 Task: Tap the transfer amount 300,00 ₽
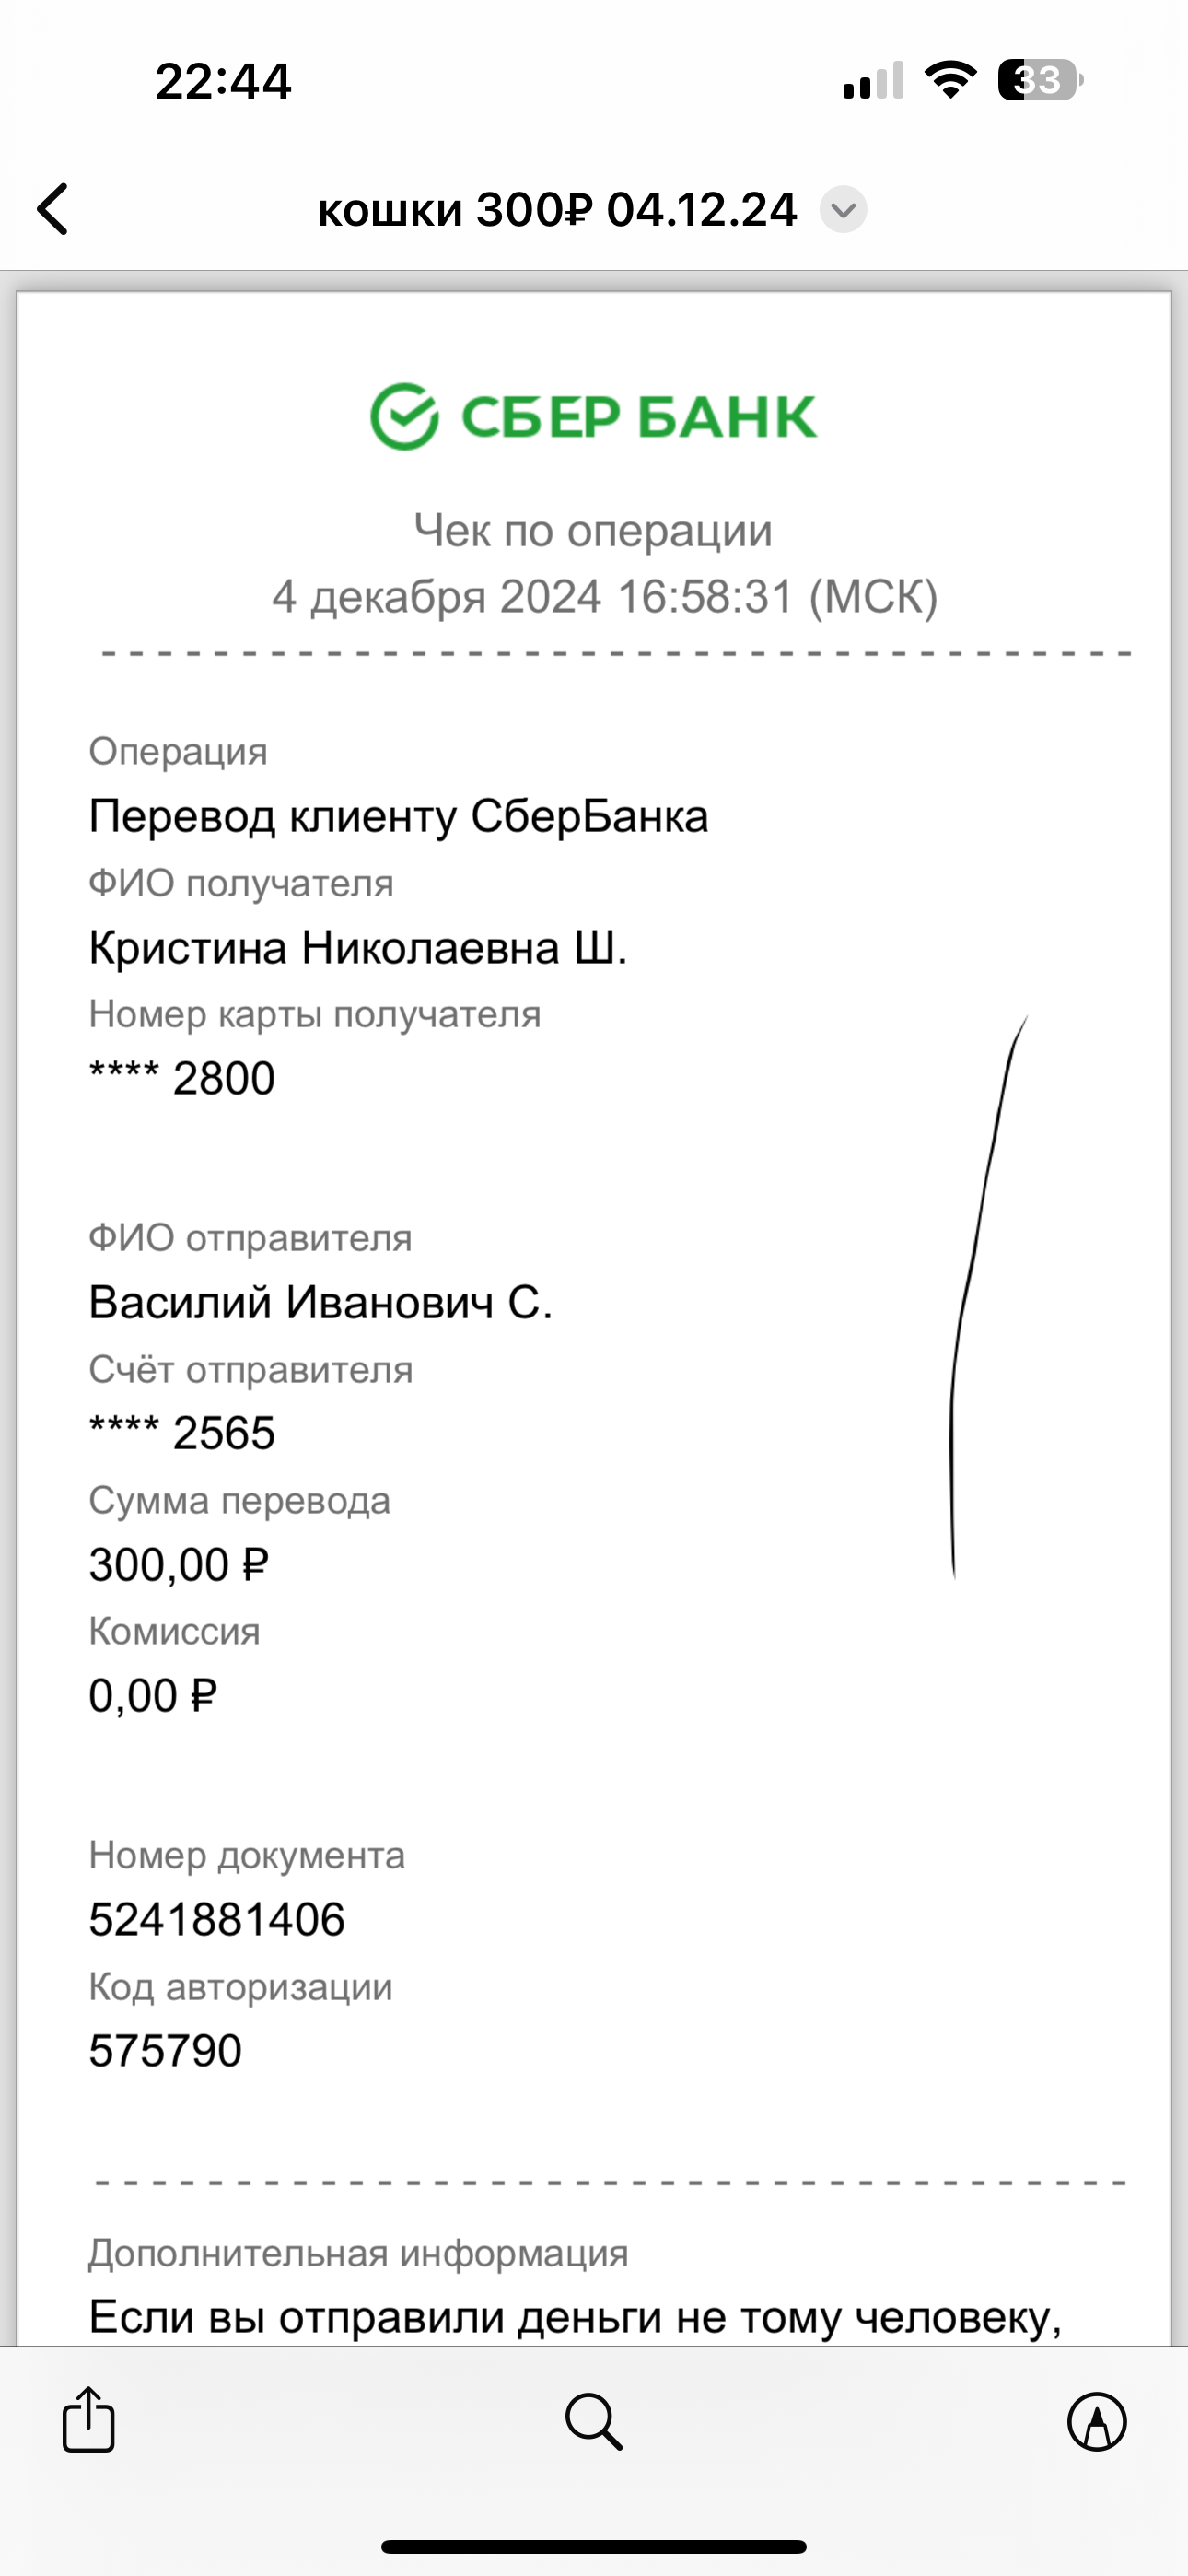click(179, 1565)
